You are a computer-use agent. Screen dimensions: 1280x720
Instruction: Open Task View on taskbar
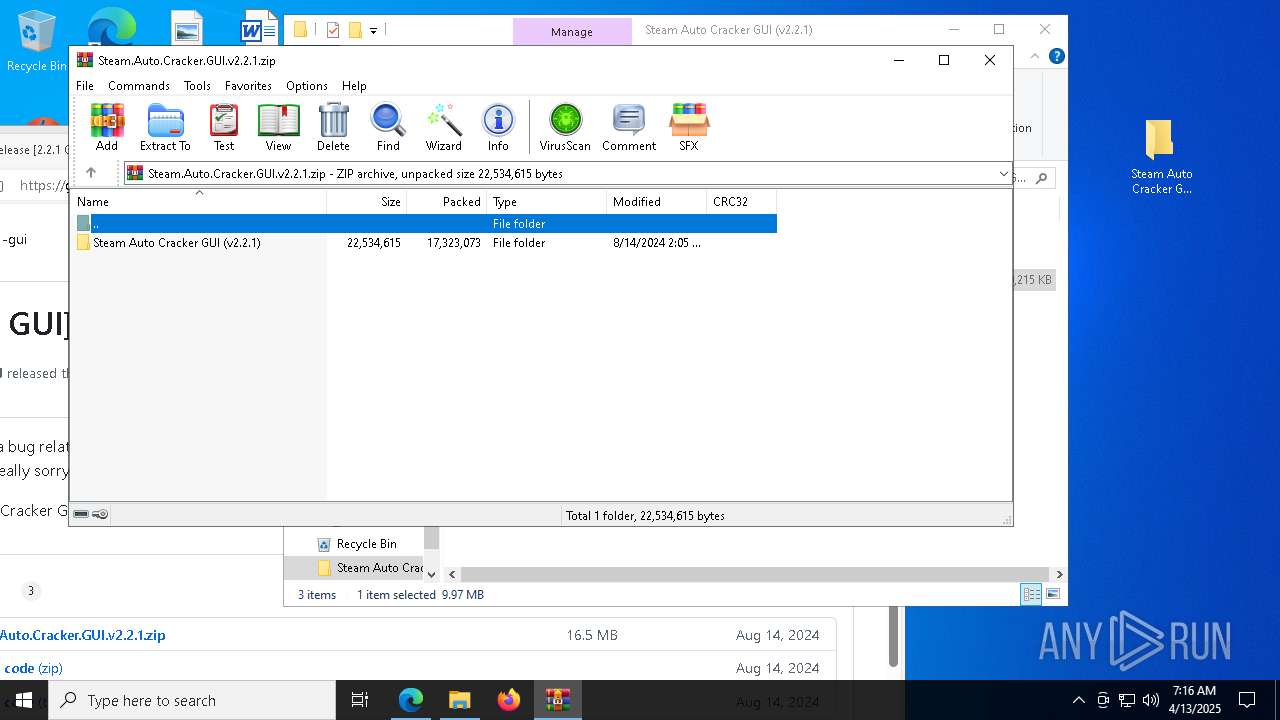[x=361, y=700]
